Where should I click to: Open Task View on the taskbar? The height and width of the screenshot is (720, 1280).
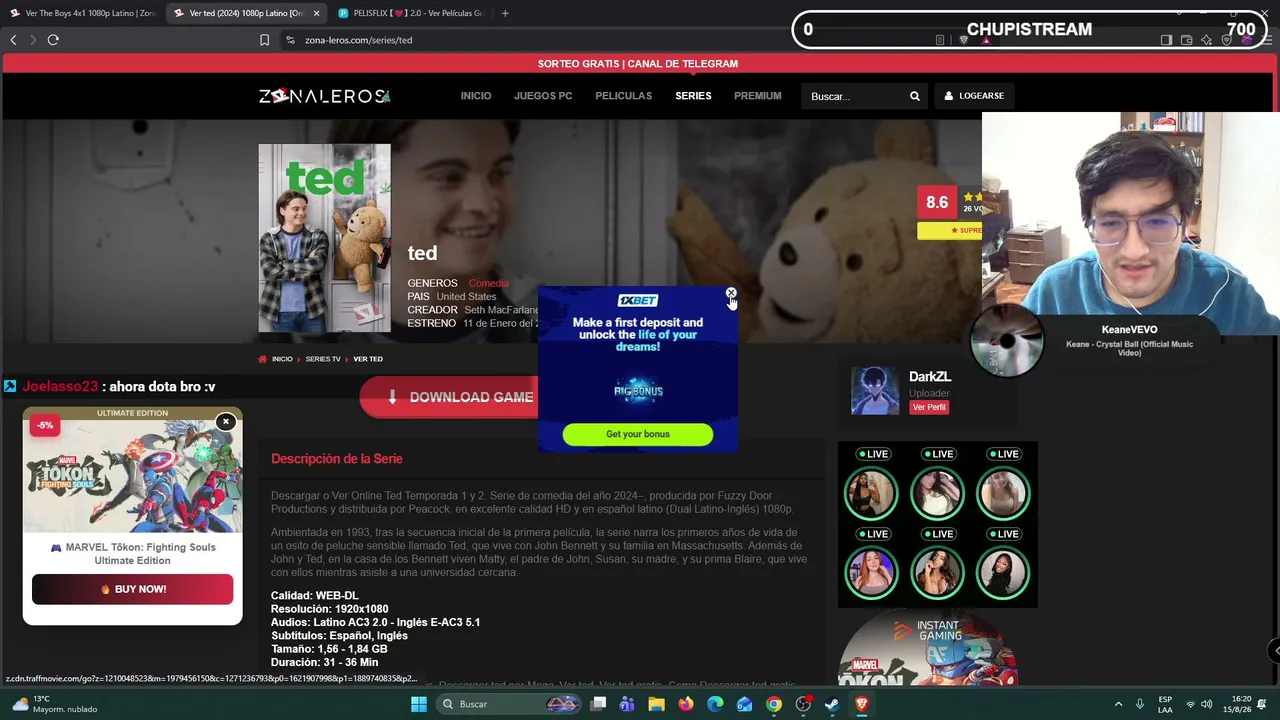[598, 704]
